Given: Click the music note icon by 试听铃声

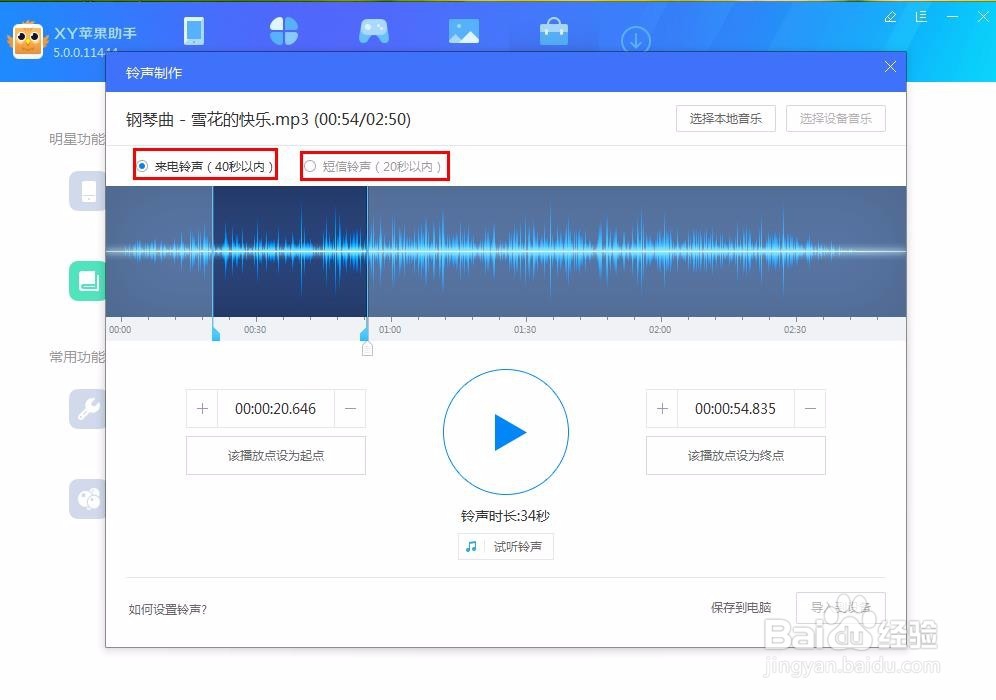Looking at the screenshot, I should tap(471, 546).
